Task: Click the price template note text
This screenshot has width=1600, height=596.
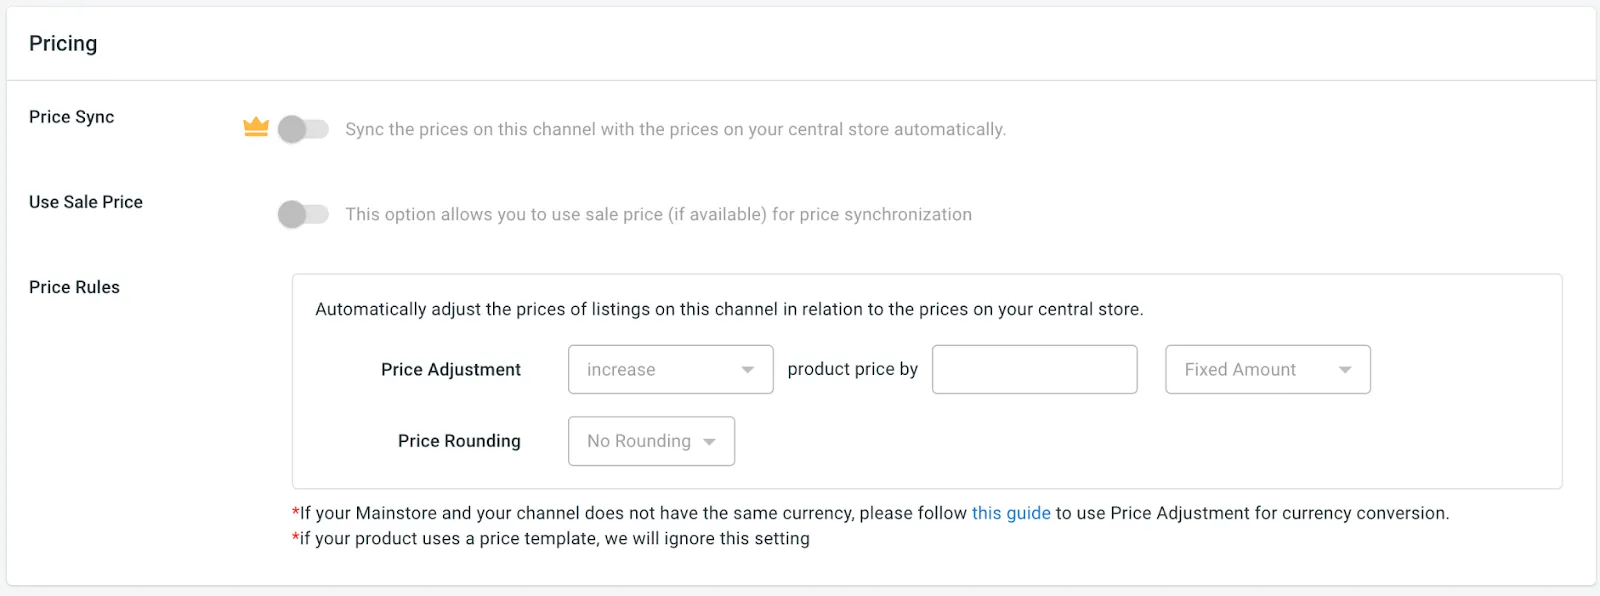Action: click(x=554, y=538)
